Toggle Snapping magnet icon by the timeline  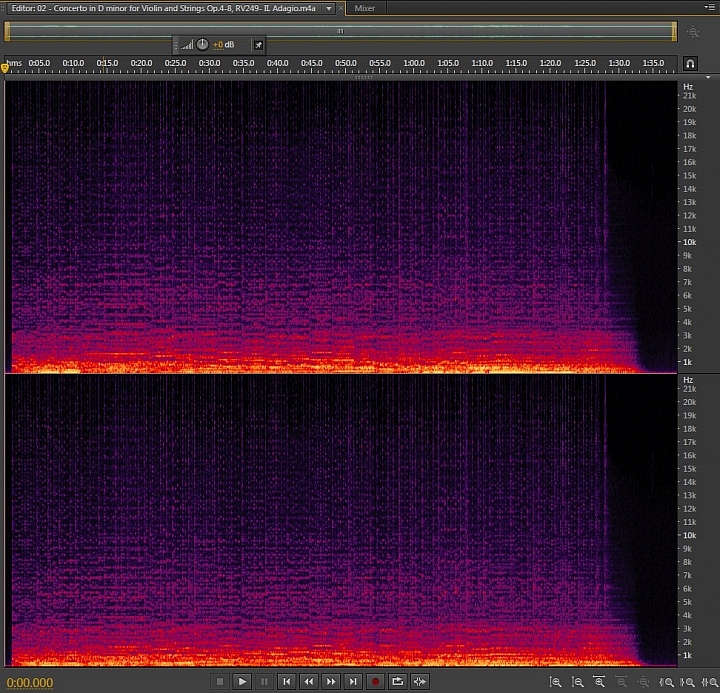pyautogui.click(x=690, y=63)
